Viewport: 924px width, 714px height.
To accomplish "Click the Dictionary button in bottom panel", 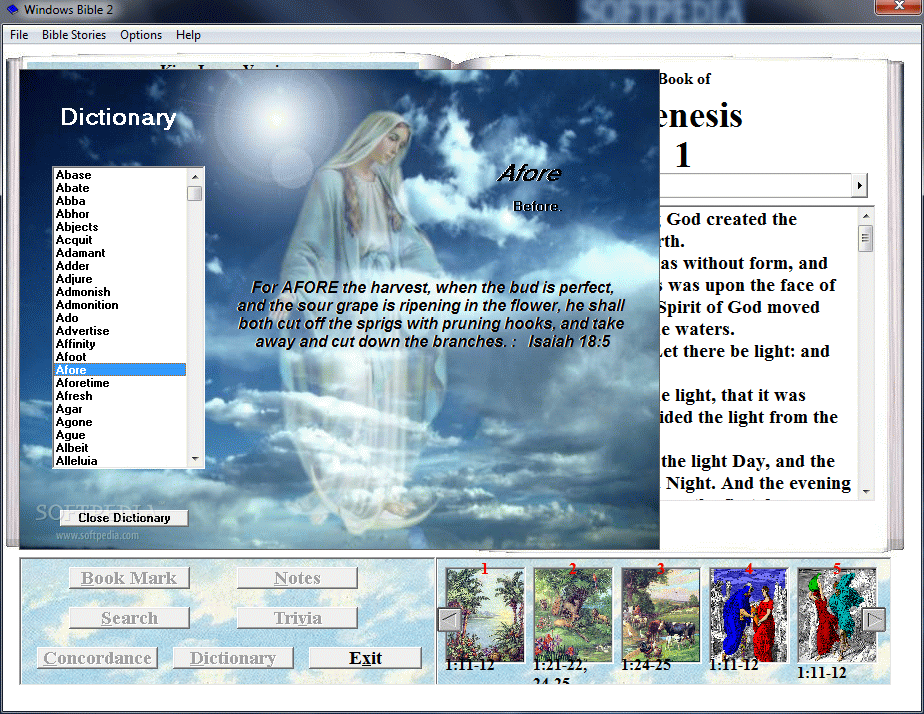I will click(233, 658).
